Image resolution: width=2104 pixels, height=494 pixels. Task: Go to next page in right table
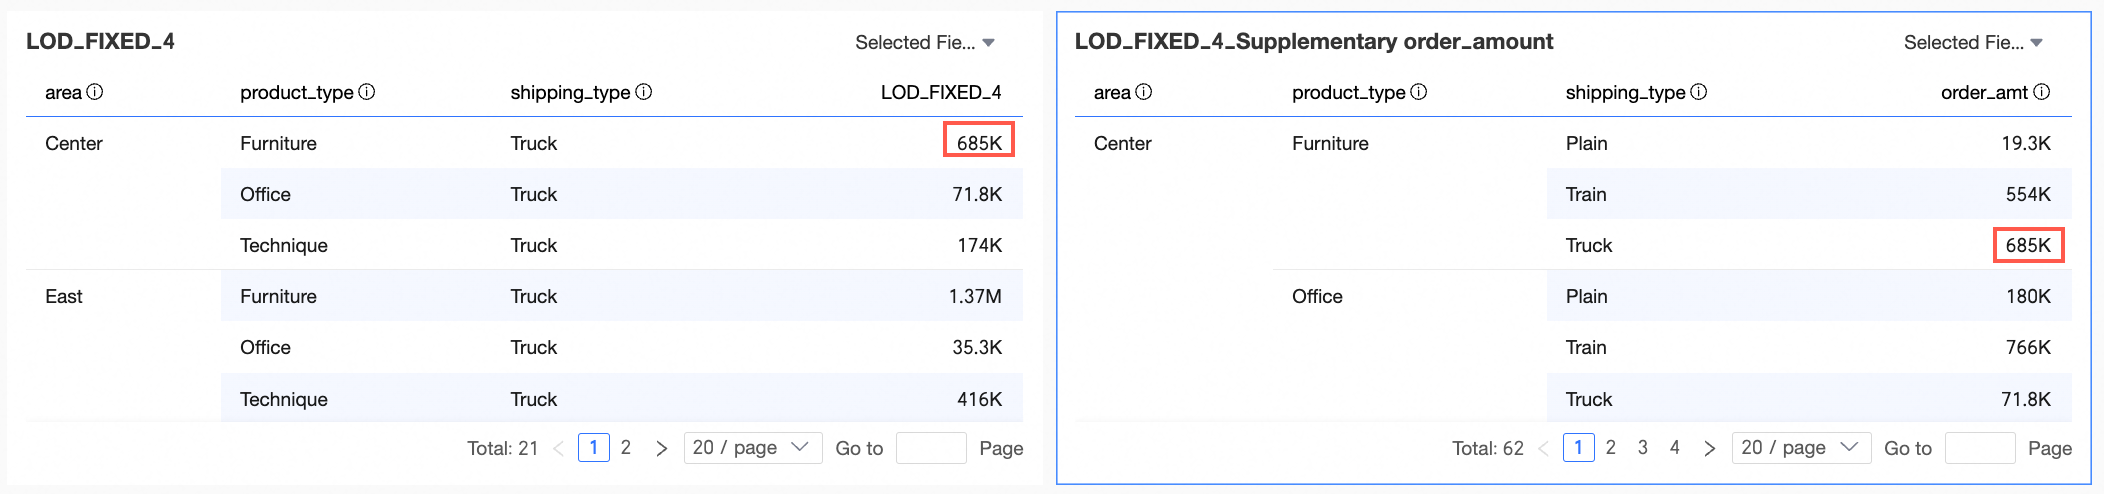[x=1710, y=448]
